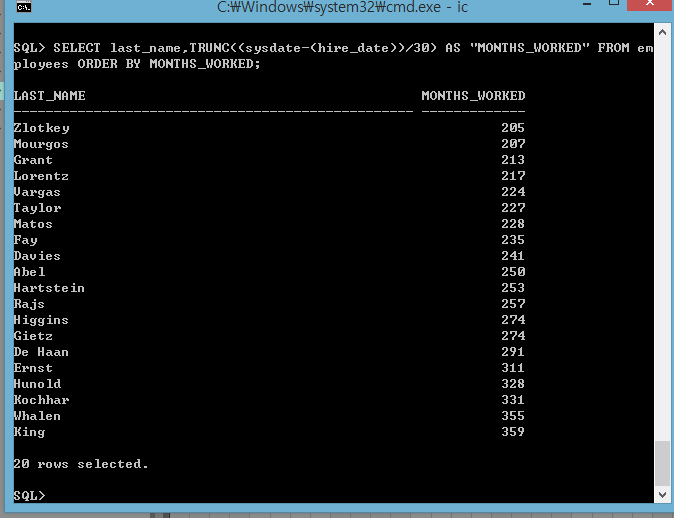Click the value 205 for Zlotkey
Screen dimensions: 674x518
[513, 128]
